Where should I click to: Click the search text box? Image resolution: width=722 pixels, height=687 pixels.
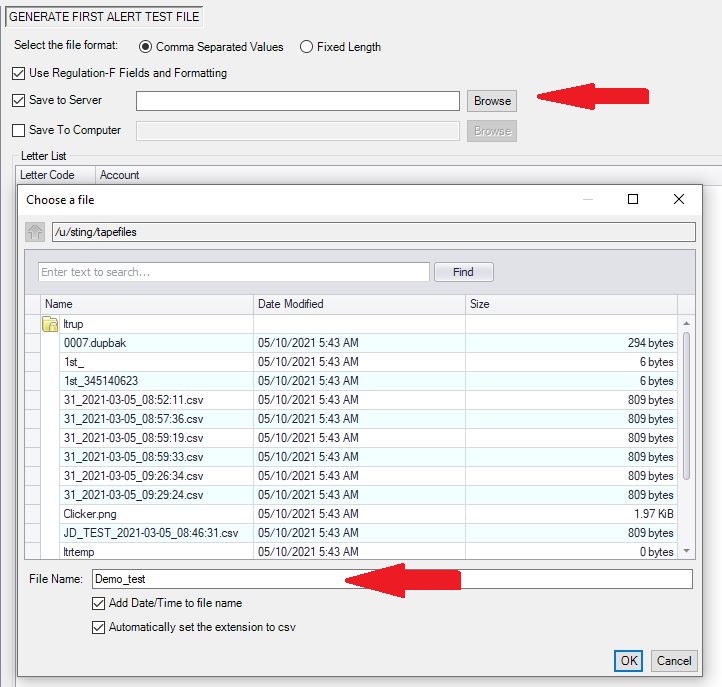pyautogui.click(x=233, y=272)
